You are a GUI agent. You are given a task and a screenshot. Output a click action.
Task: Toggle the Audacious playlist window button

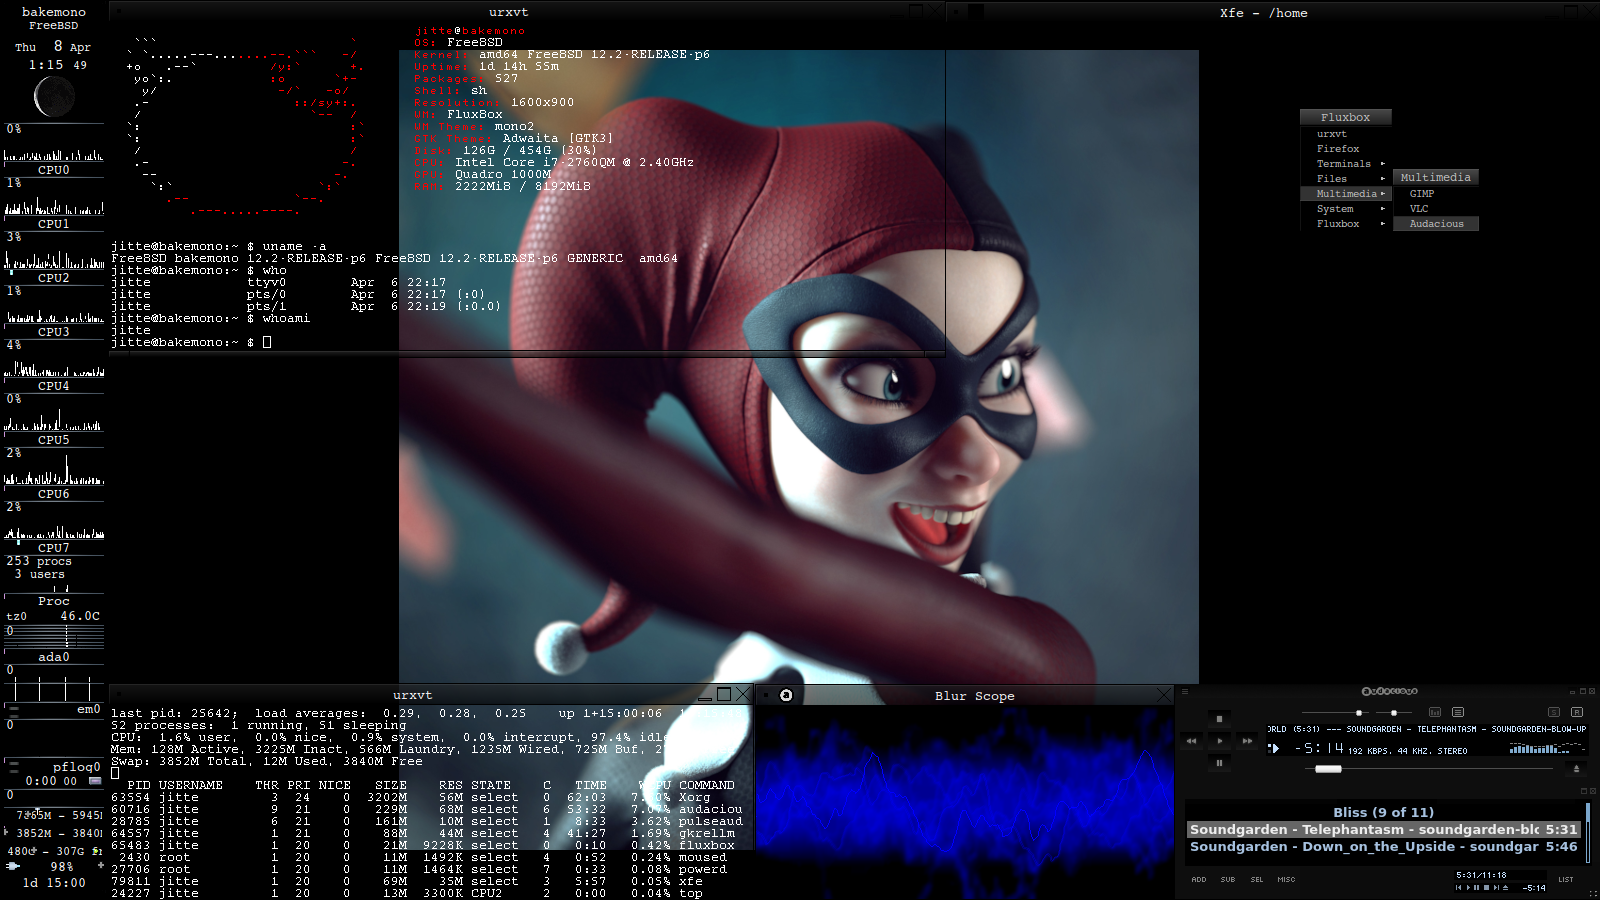click(1458, 712)
